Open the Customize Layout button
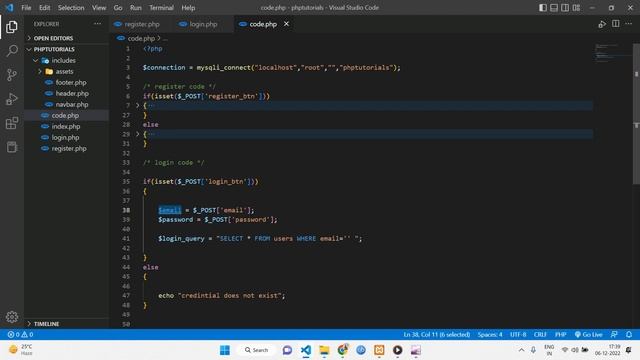 point(576,7)
